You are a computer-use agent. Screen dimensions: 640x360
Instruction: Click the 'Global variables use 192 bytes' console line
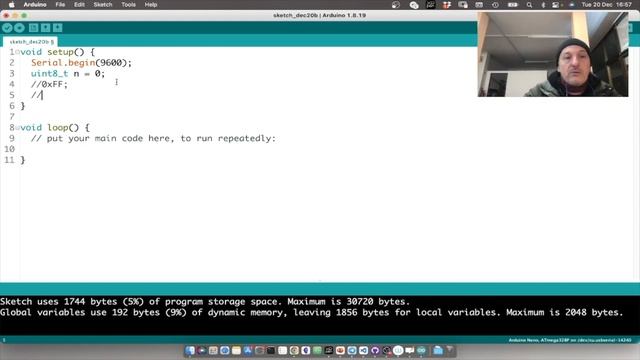click(311, 312)
